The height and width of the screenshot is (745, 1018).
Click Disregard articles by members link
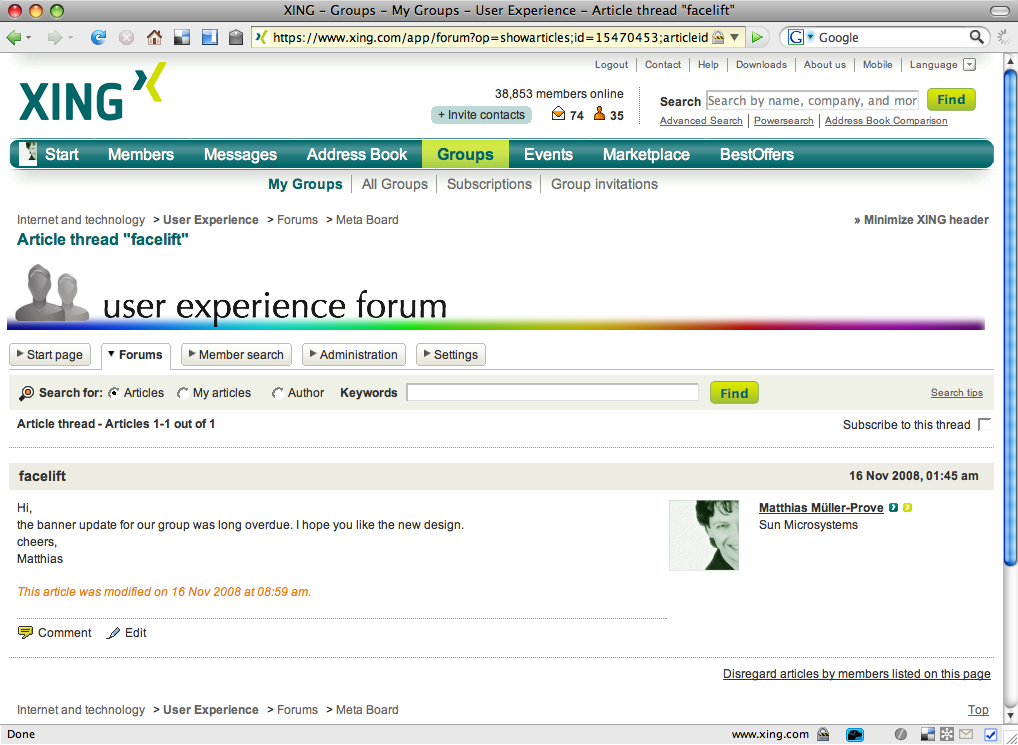click(857, 674)
